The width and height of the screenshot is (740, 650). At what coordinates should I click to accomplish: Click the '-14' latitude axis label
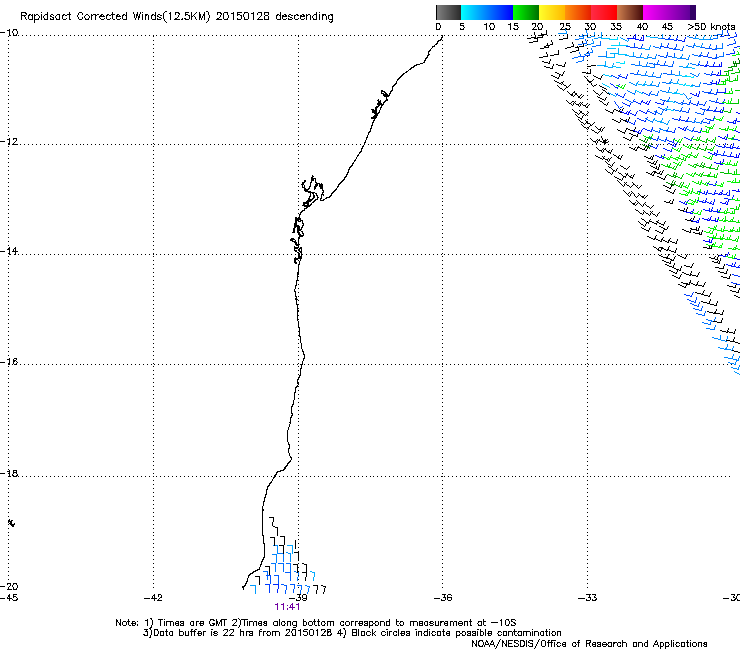9,252
